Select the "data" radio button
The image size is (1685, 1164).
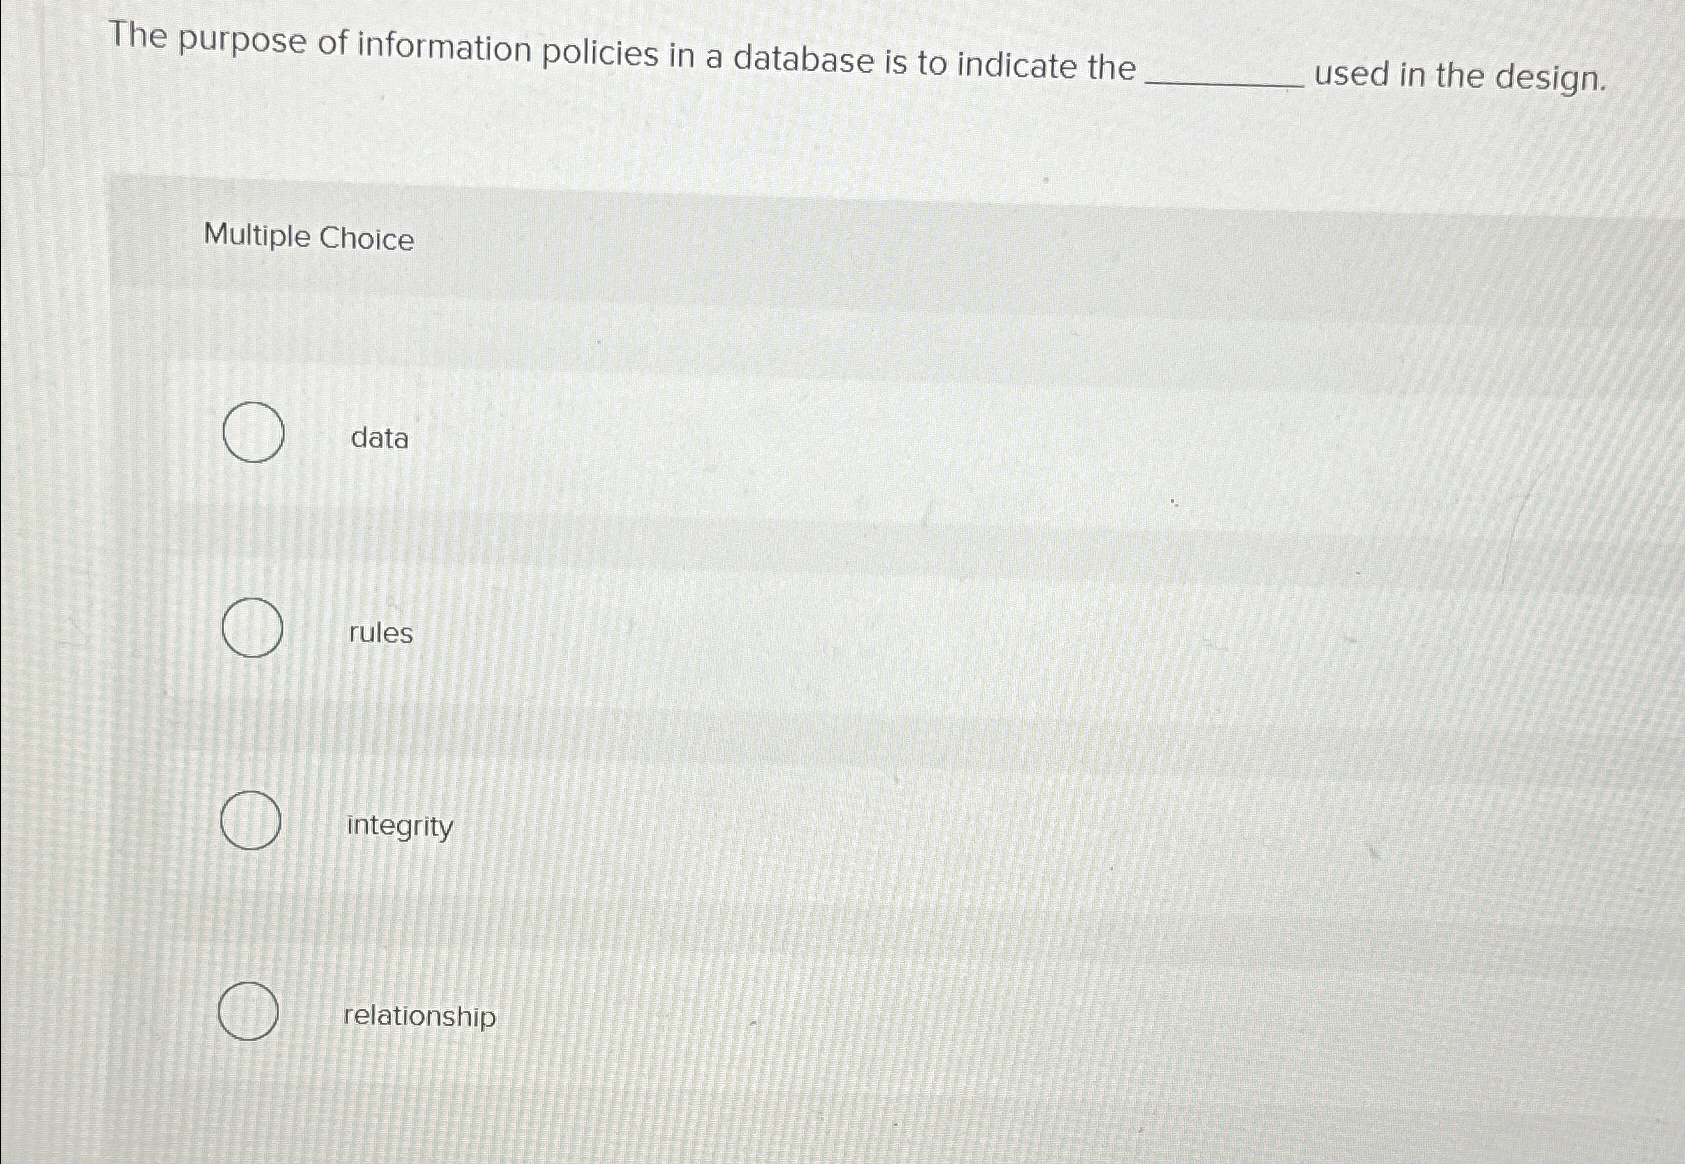(253, 432)
